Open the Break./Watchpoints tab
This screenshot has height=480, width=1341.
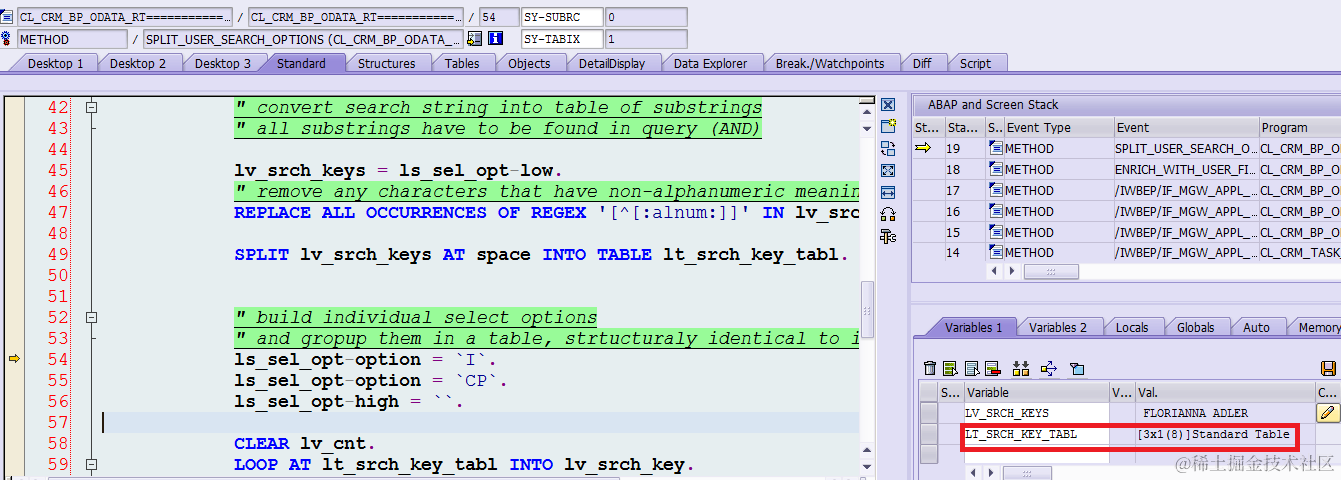[x=830, y=63]
